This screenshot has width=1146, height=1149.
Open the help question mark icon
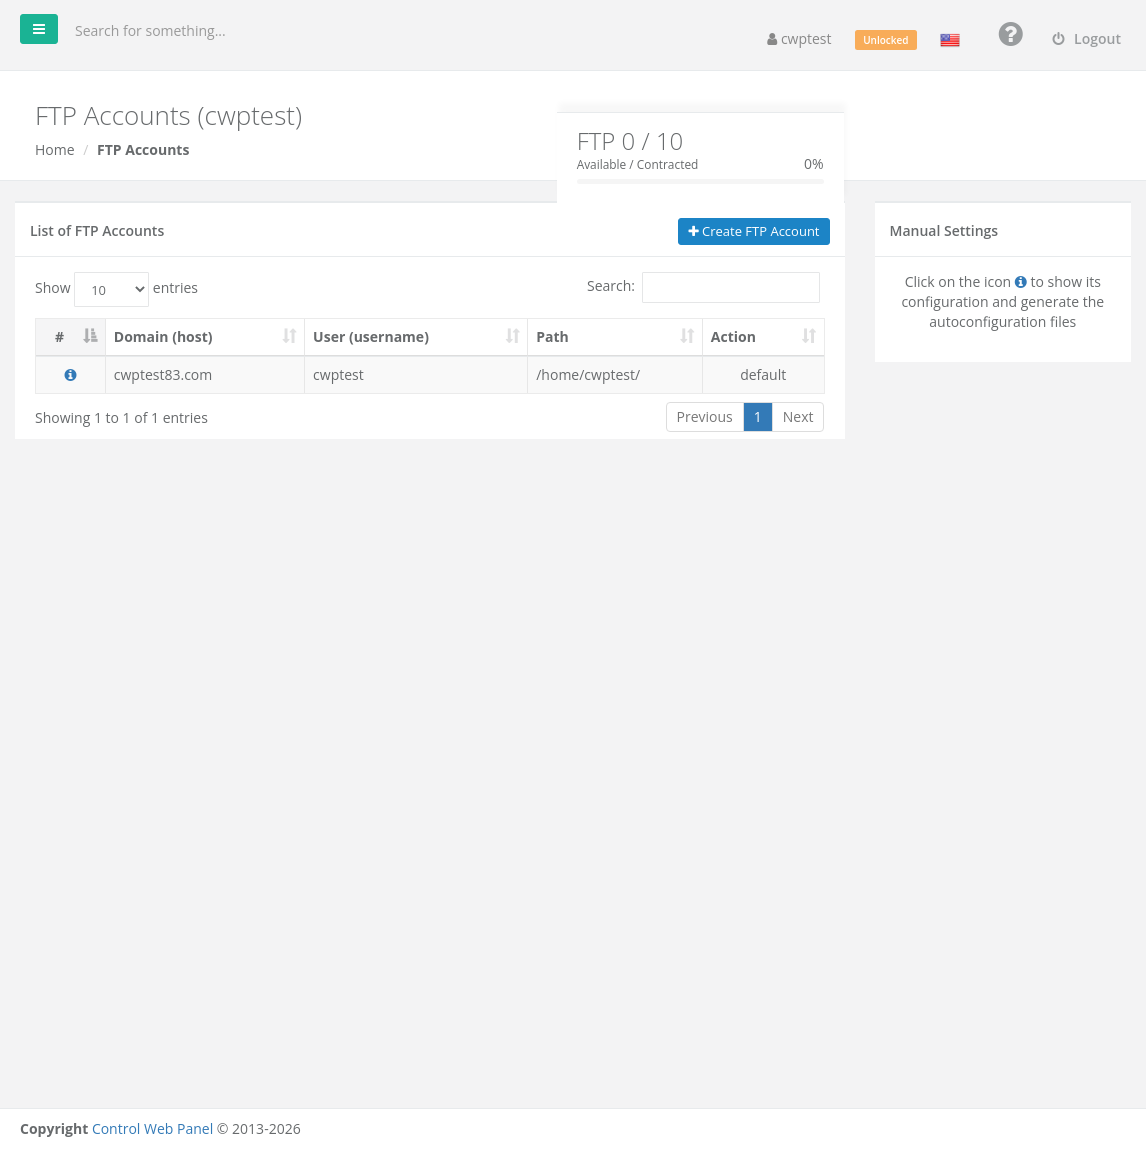point(1010,34)
